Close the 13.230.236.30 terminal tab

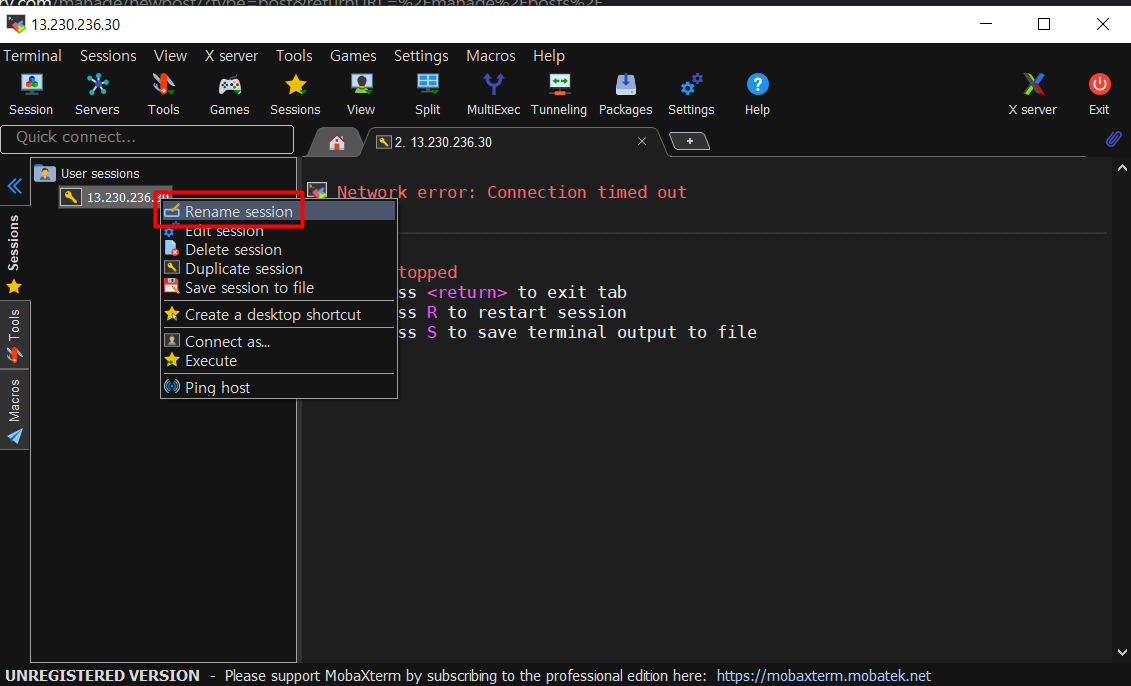642,141
